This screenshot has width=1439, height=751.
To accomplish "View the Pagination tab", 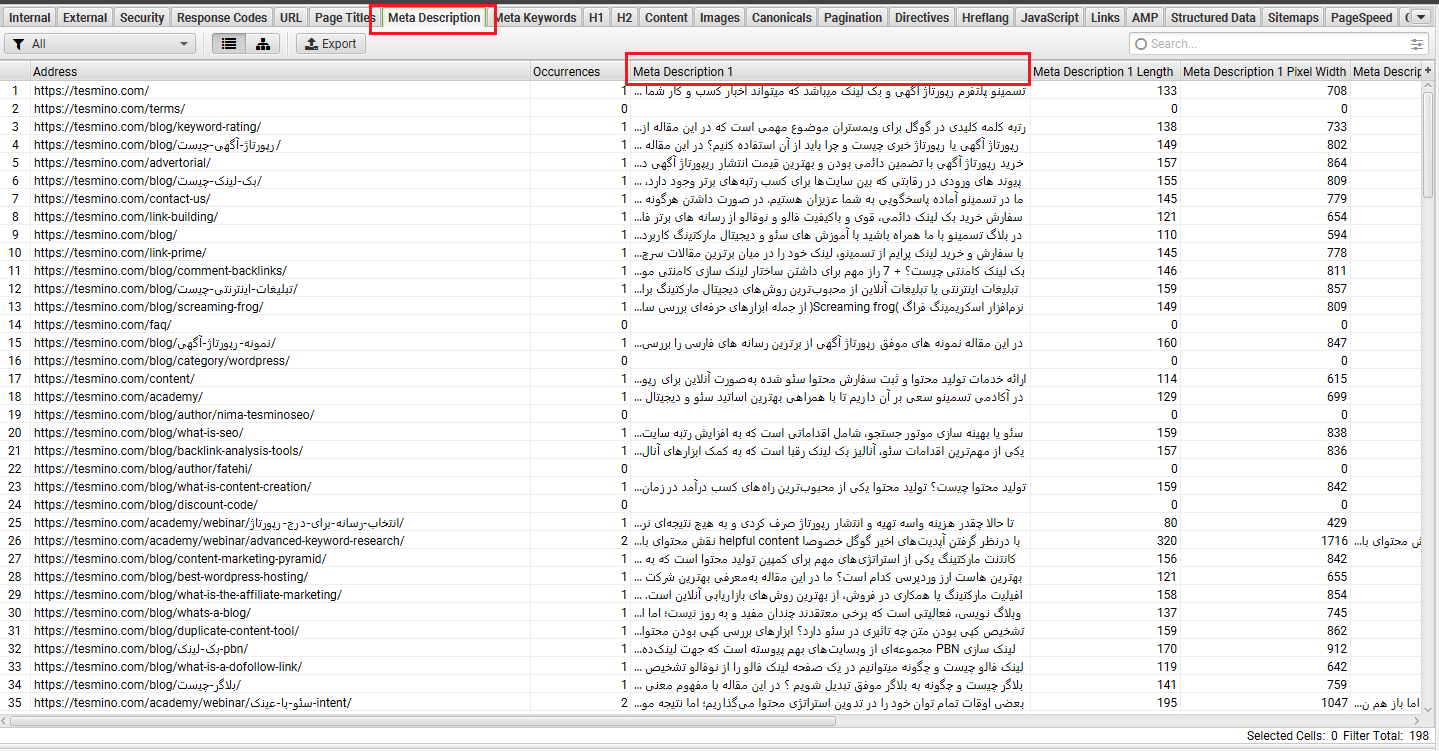I will tap(854, 17).
